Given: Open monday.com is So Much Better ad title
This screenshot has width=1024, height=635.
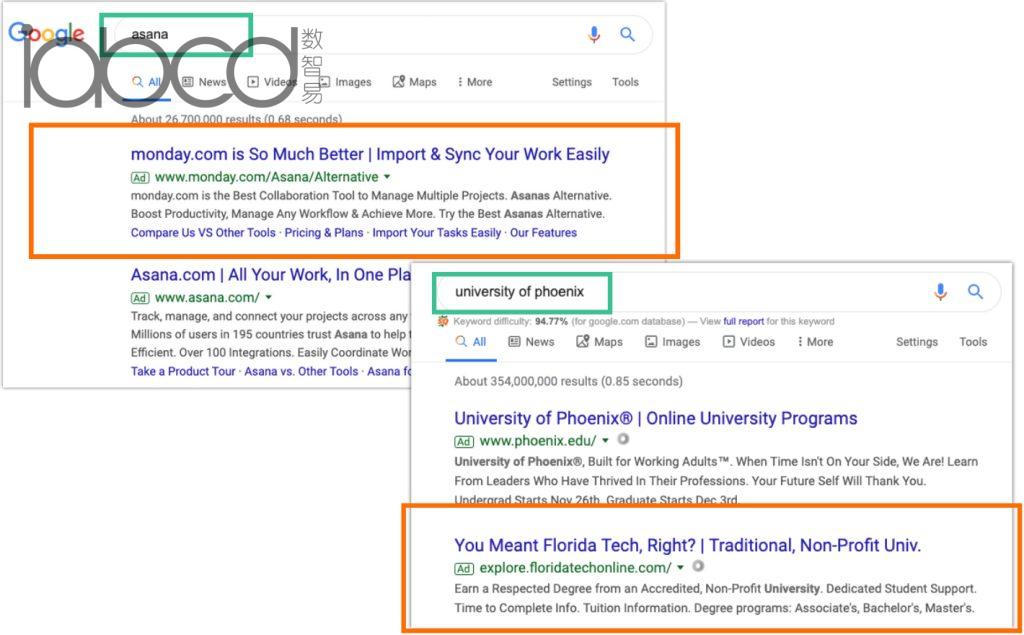Looking at the screenshot, I should coord(370,154).
